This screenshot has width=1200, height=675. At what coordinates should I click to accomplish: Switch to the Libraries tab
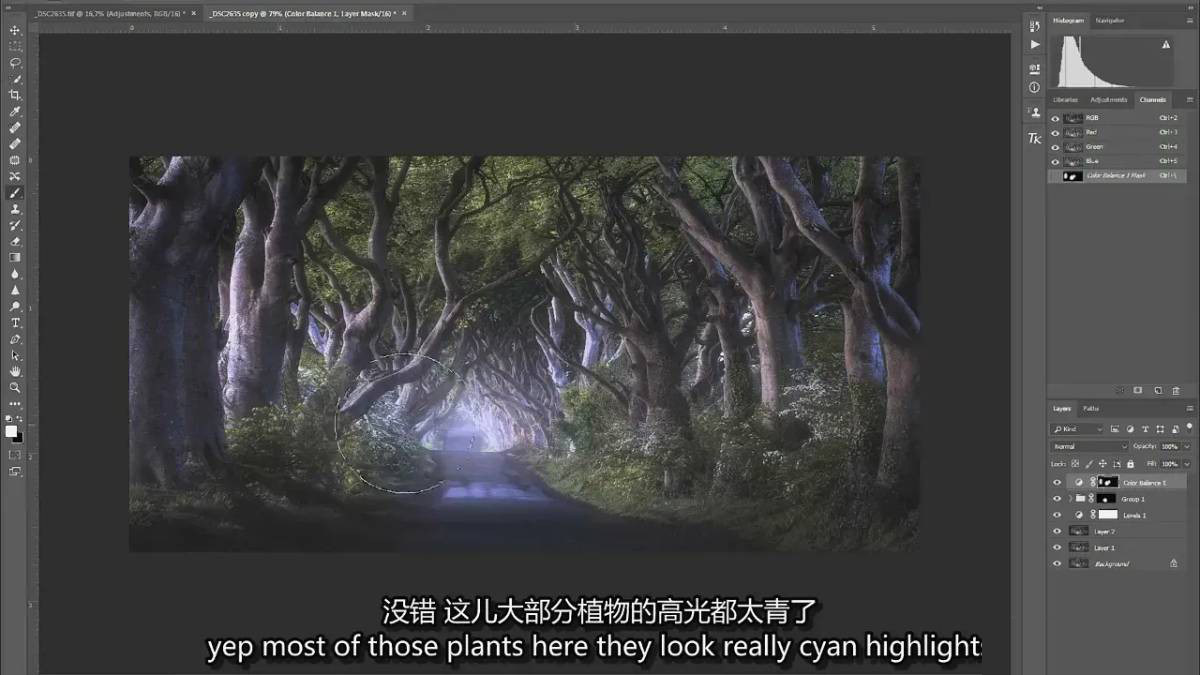tap(1066, 99)
